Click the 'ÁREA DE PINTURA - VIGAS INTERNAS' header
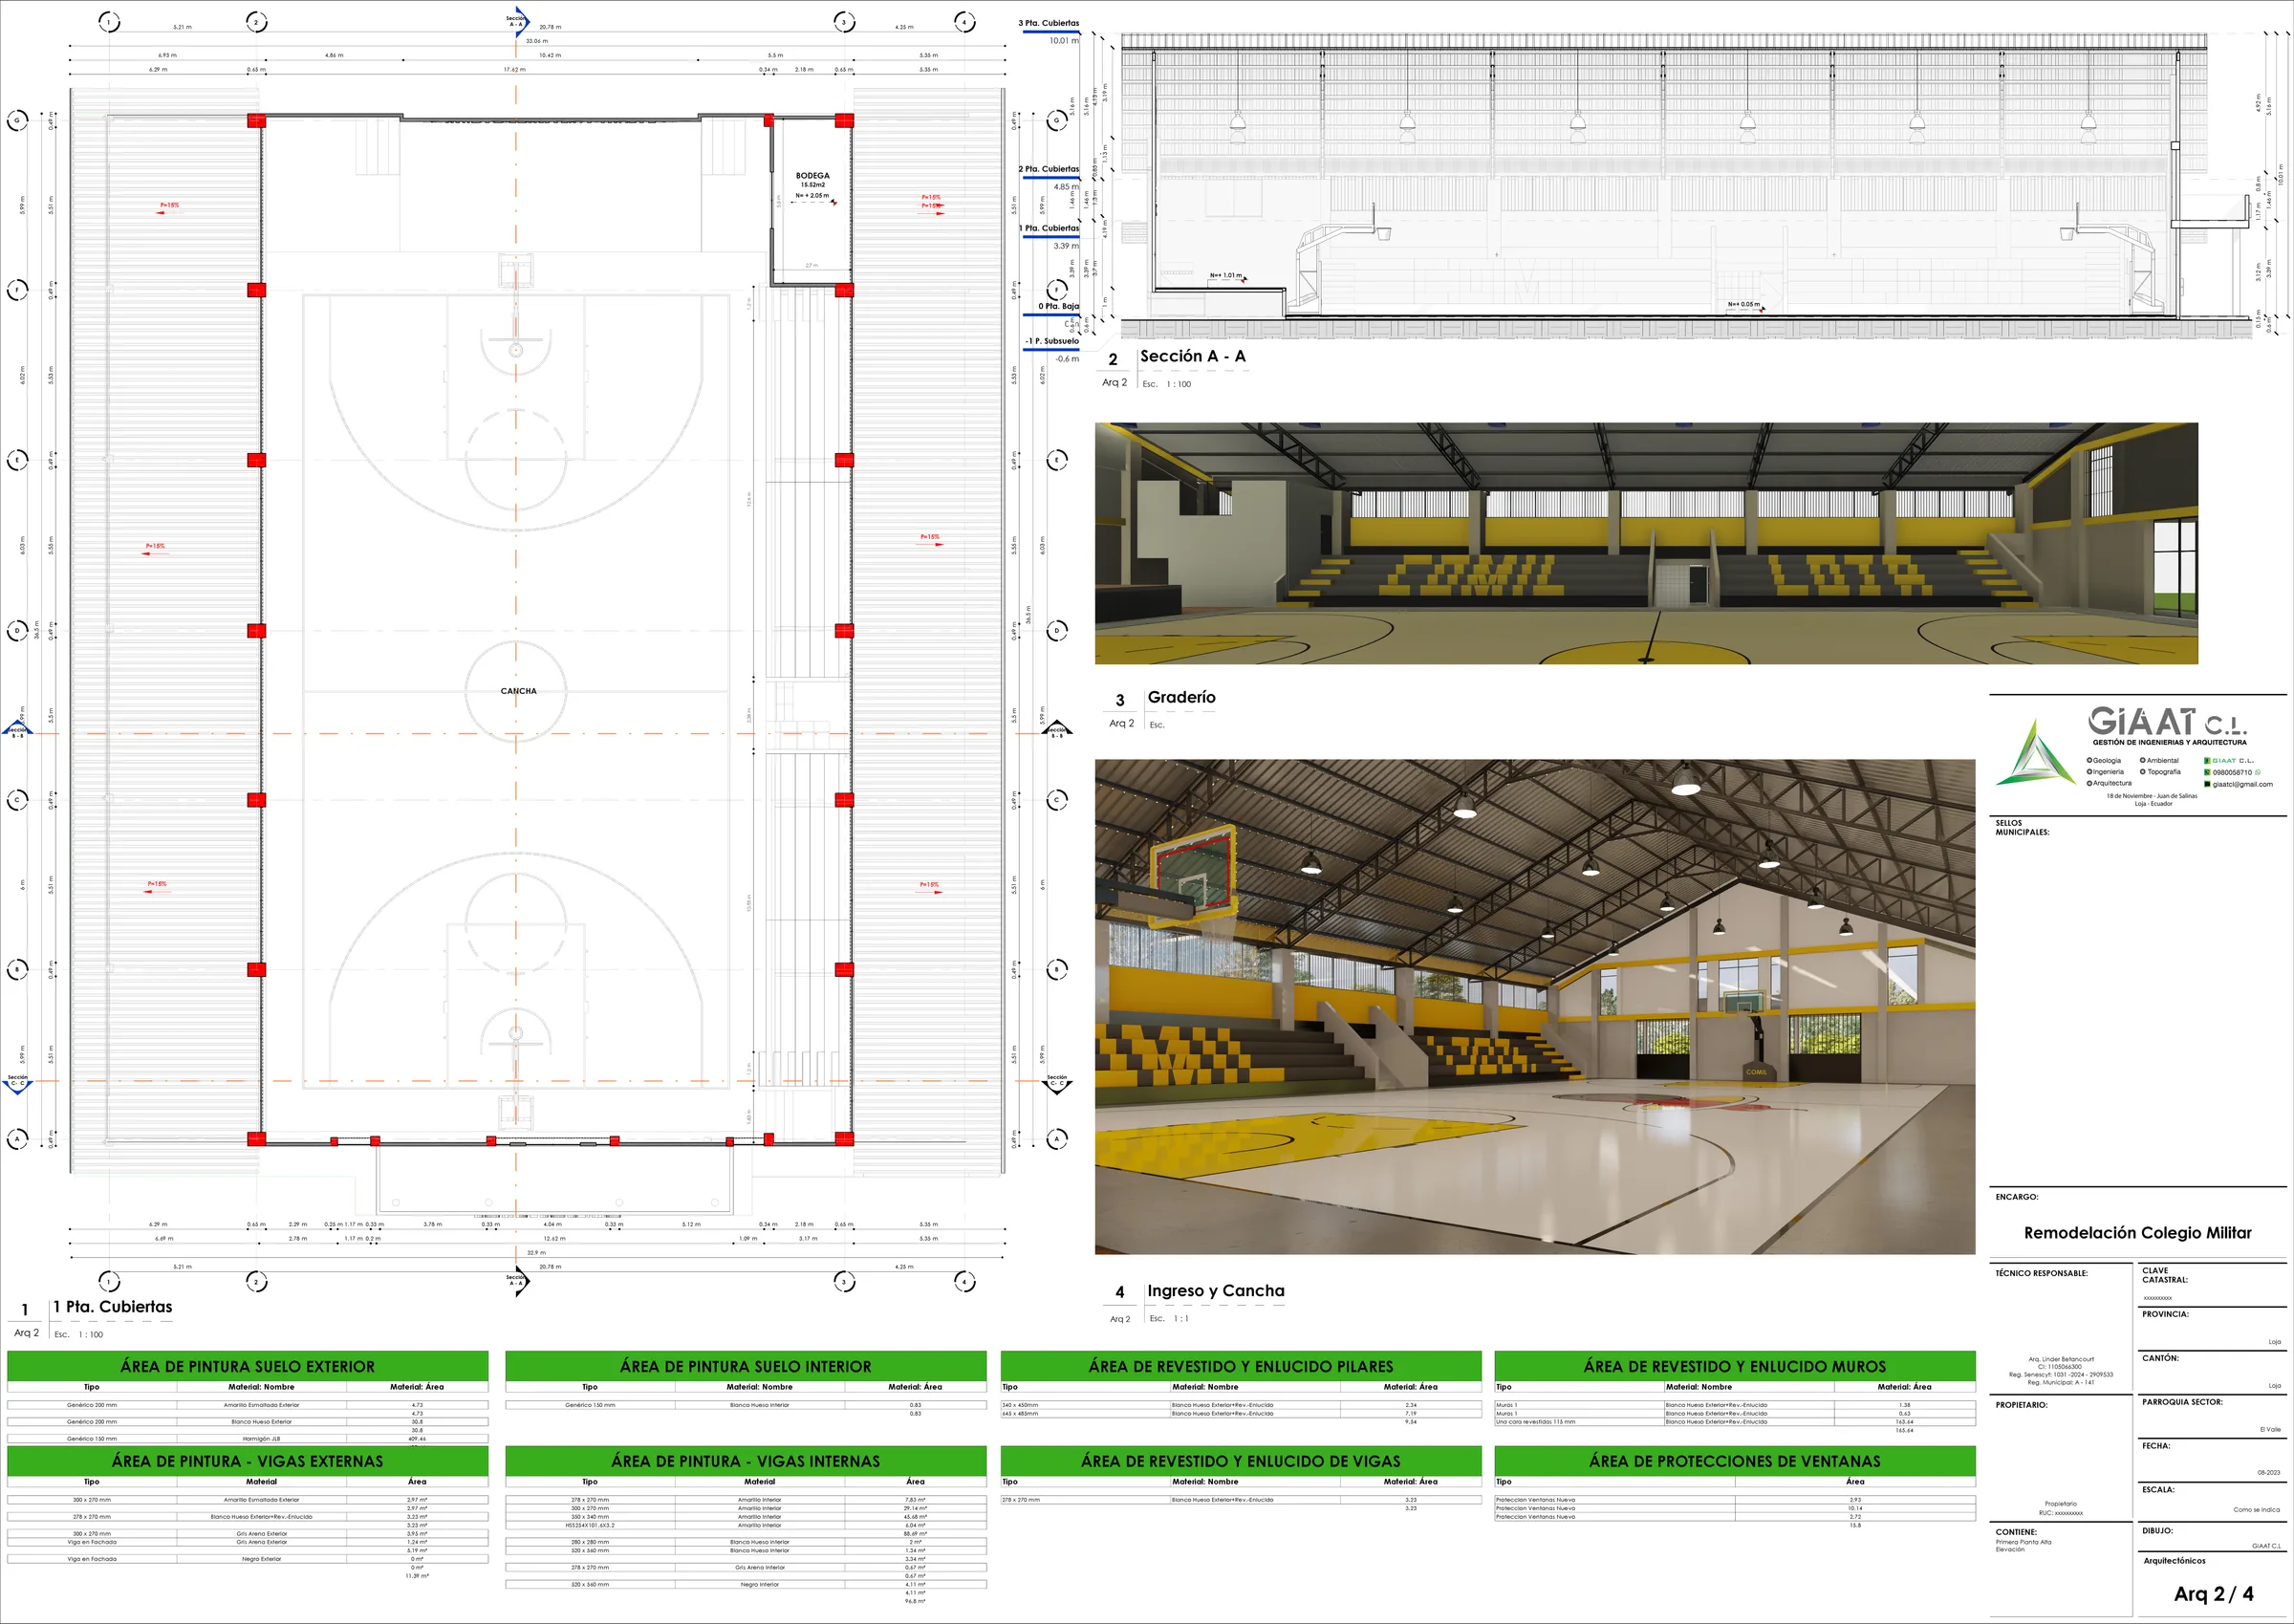The image size is (2294, 1624). 746,1461
